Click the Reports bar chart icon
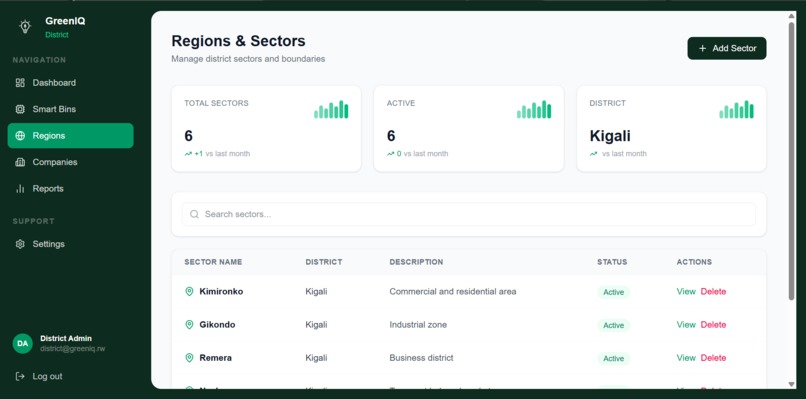 pyautogui.click(x=20, y=189)
